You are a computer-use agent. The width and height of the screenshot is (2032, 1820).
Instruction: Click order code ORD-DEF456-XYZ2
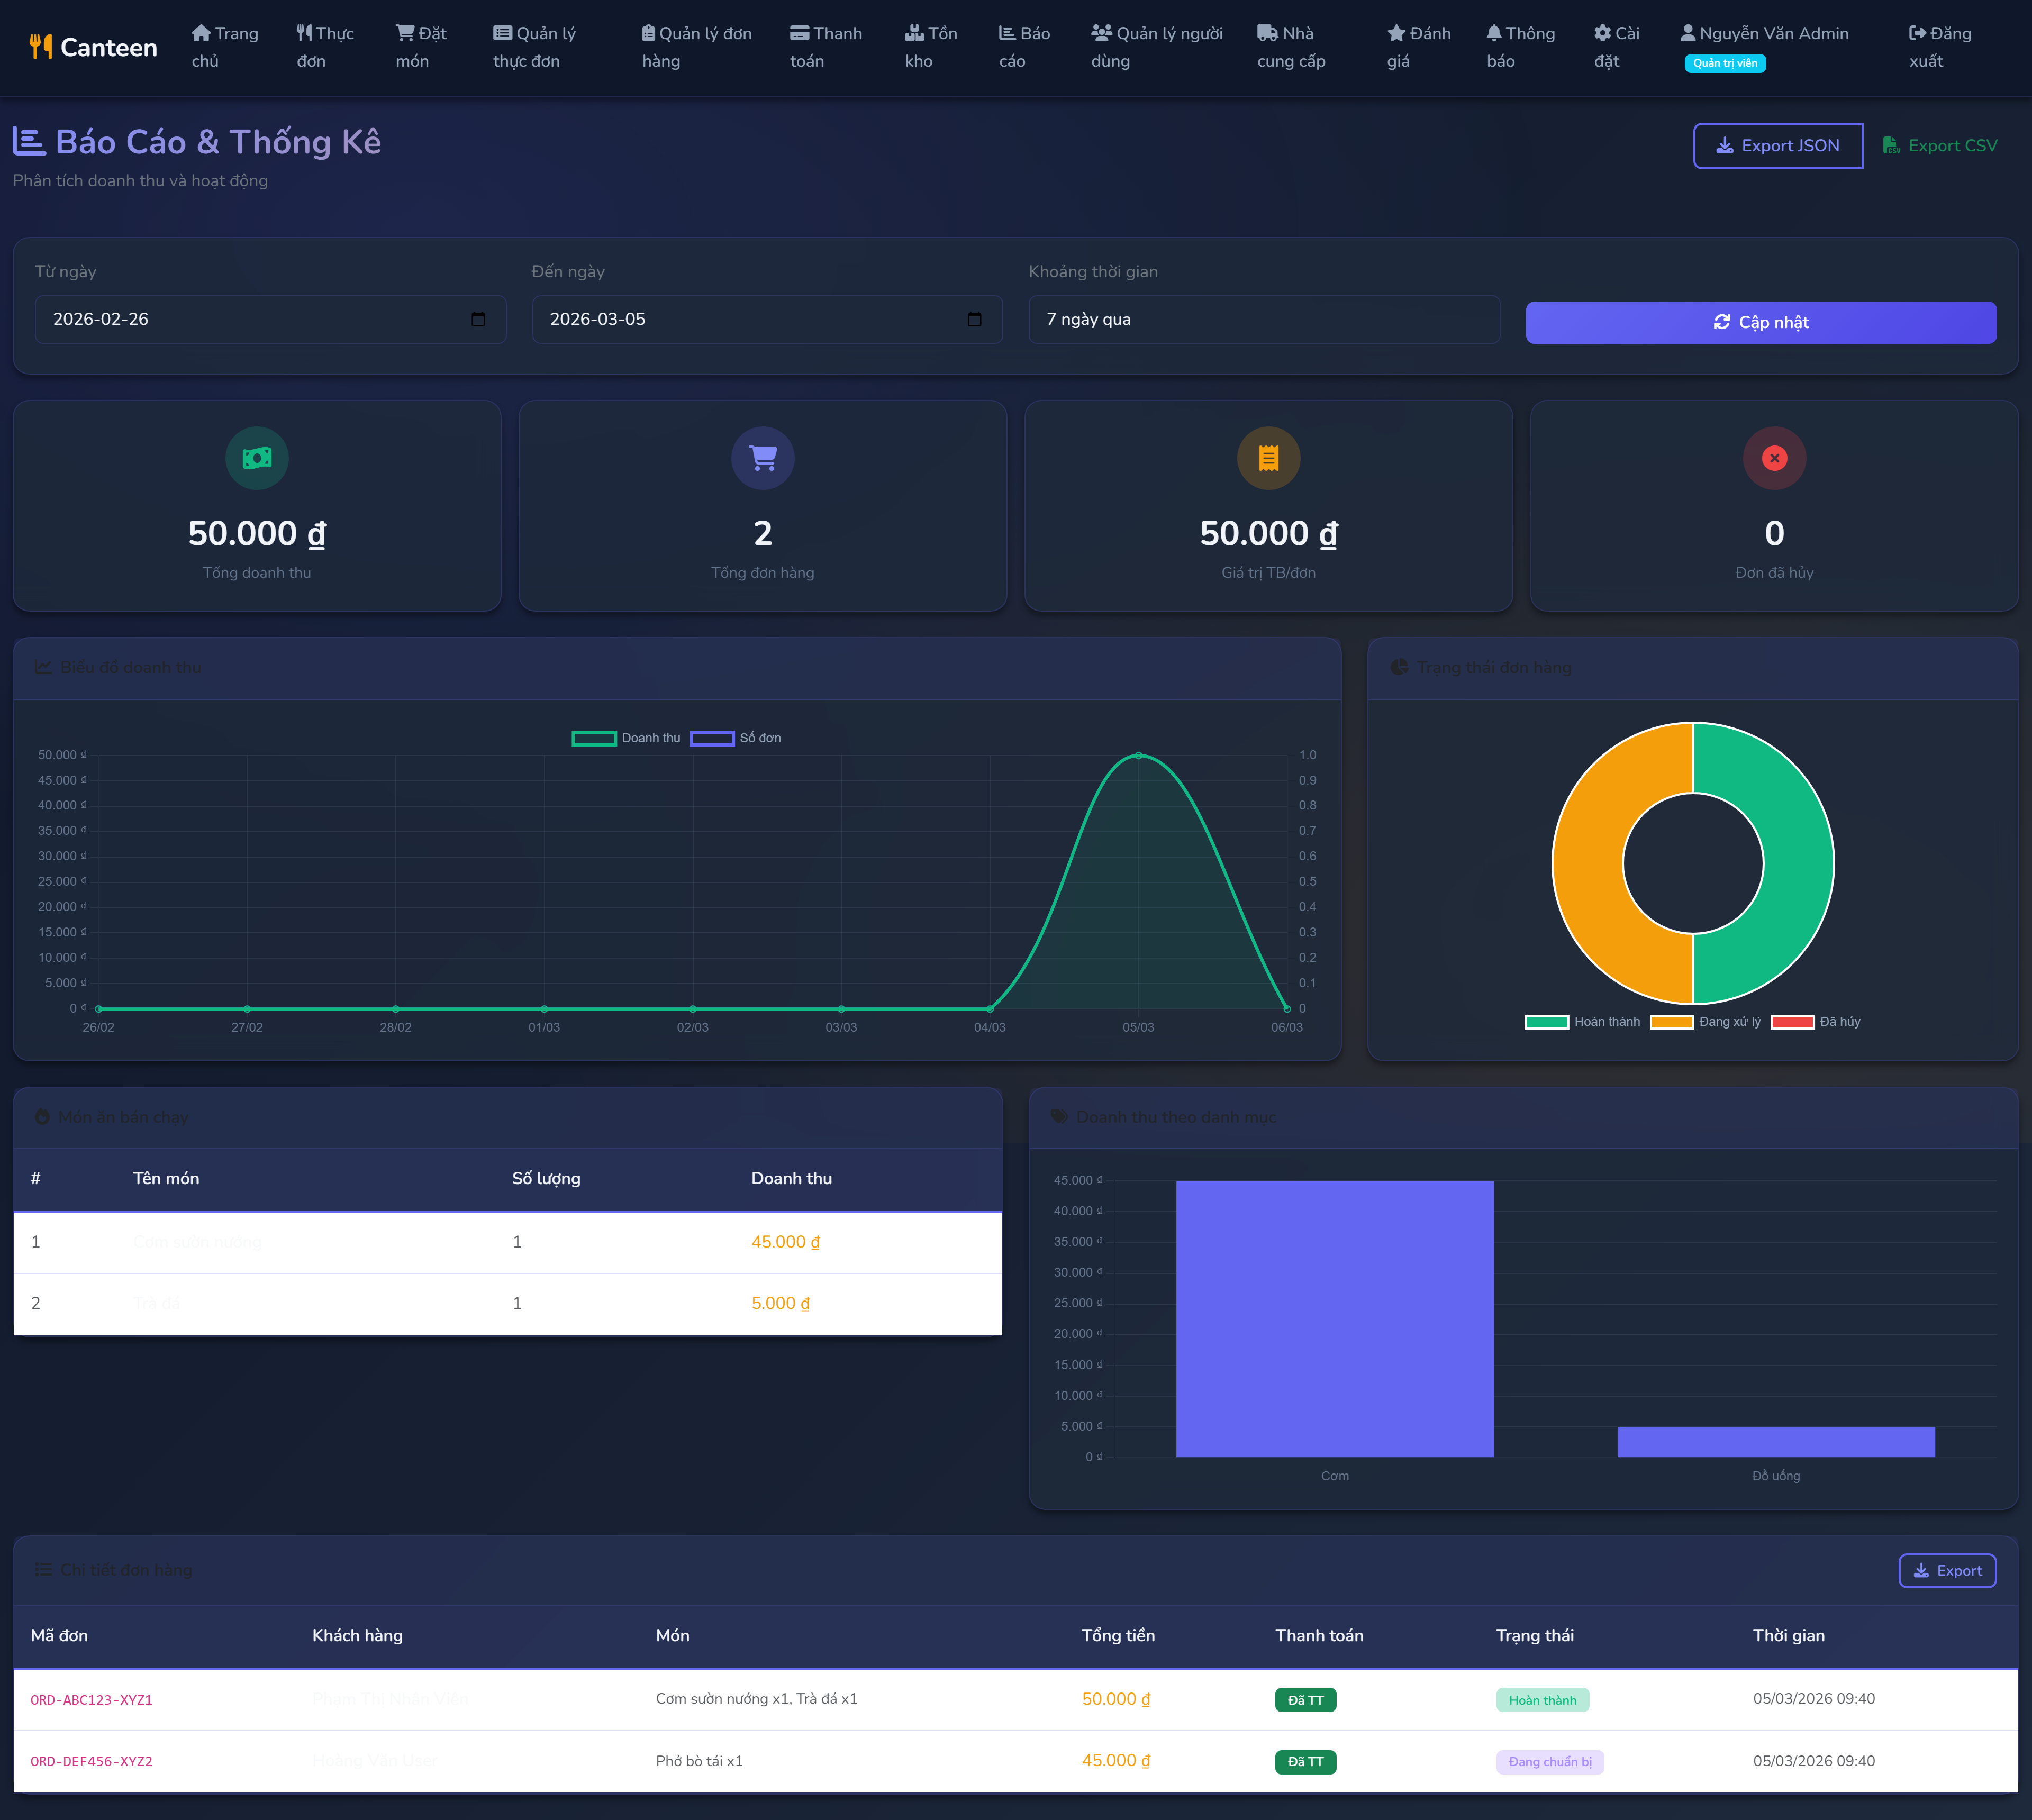[92, 1762]
